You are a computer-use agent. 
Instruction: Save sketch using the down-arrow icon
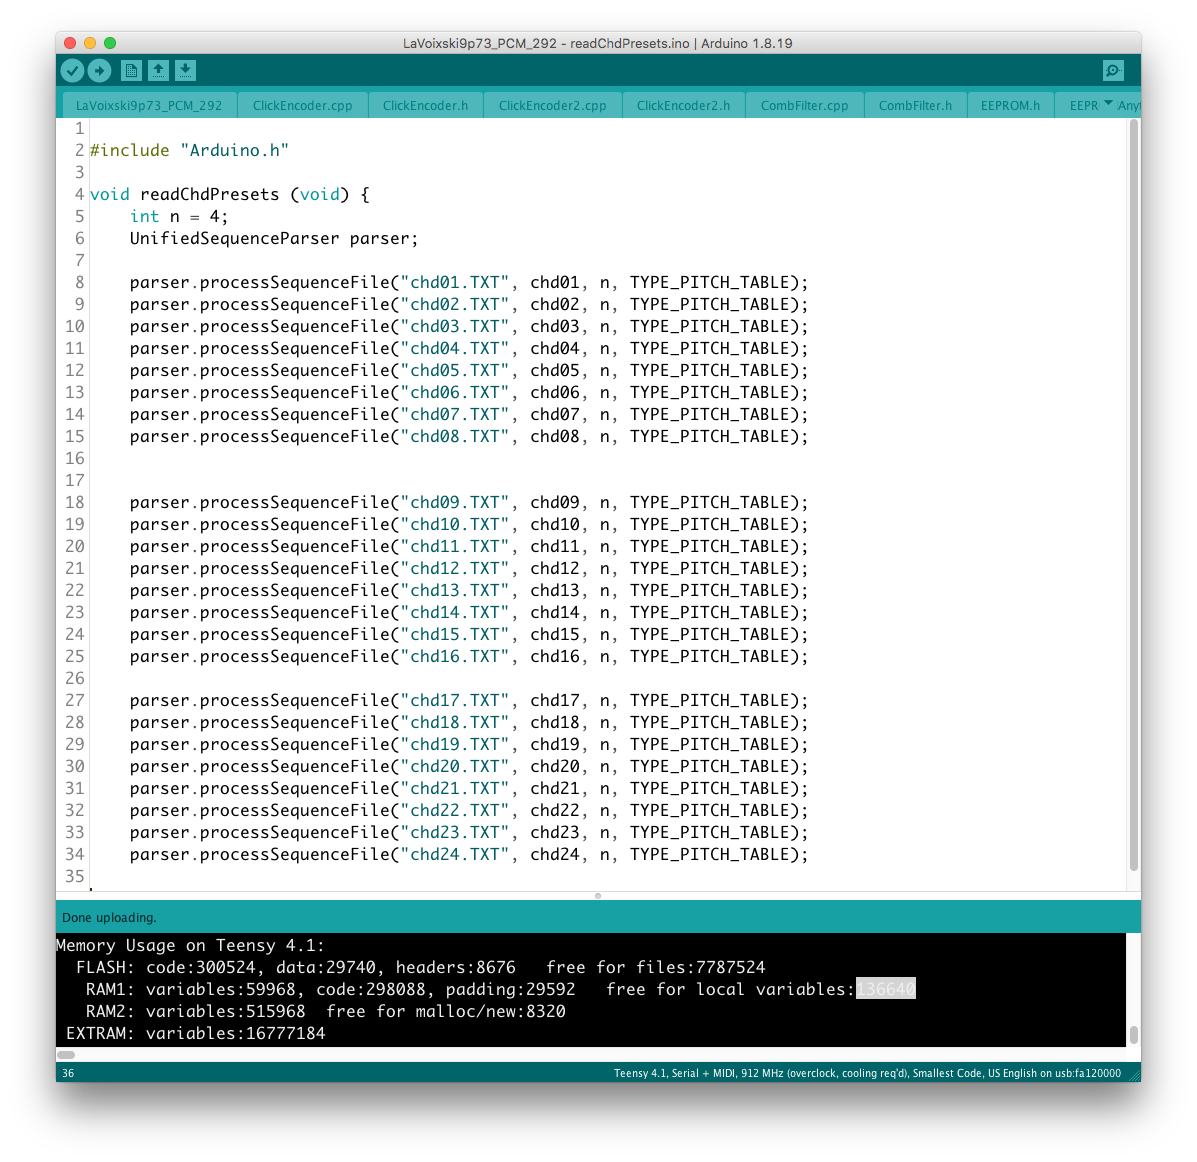(x=185, y=70)
